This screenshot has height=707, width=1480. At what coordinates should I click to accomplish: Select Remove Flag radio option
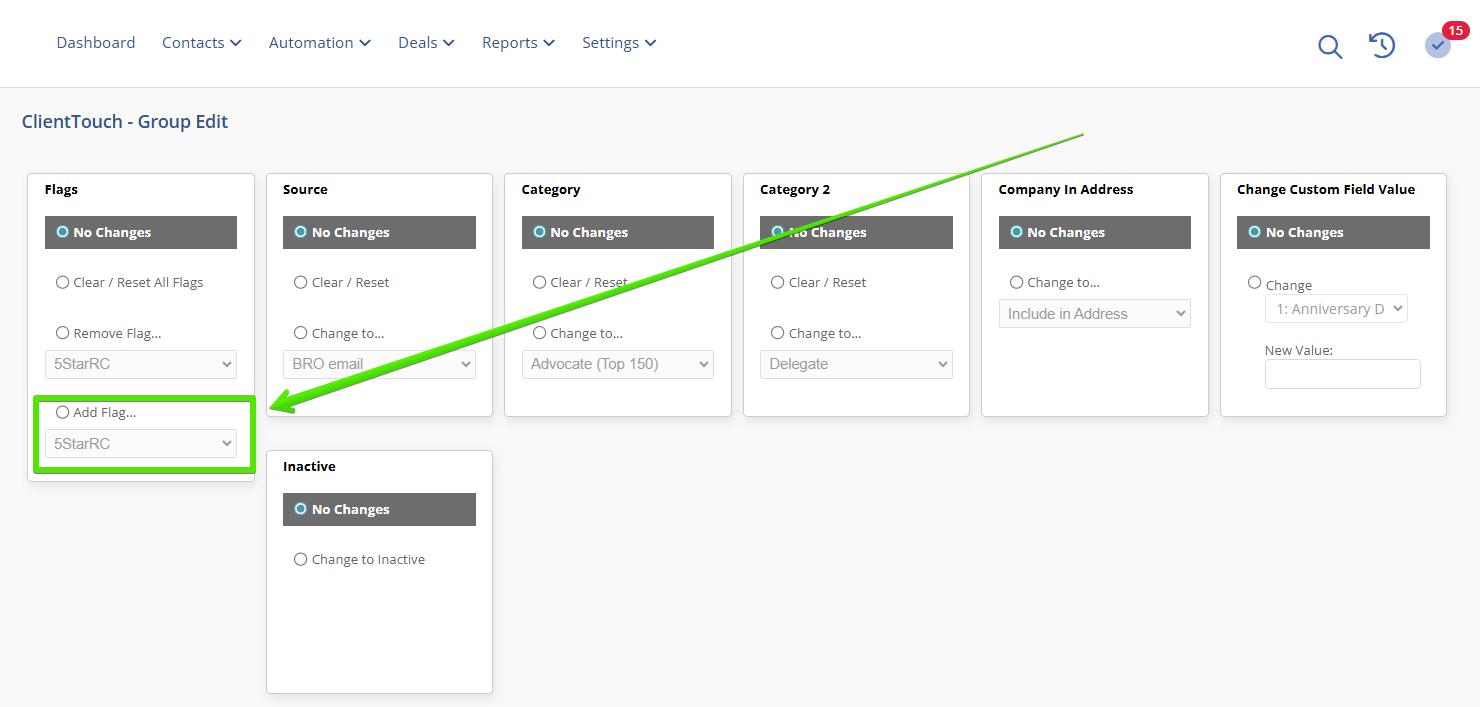(x=63, y=334)
